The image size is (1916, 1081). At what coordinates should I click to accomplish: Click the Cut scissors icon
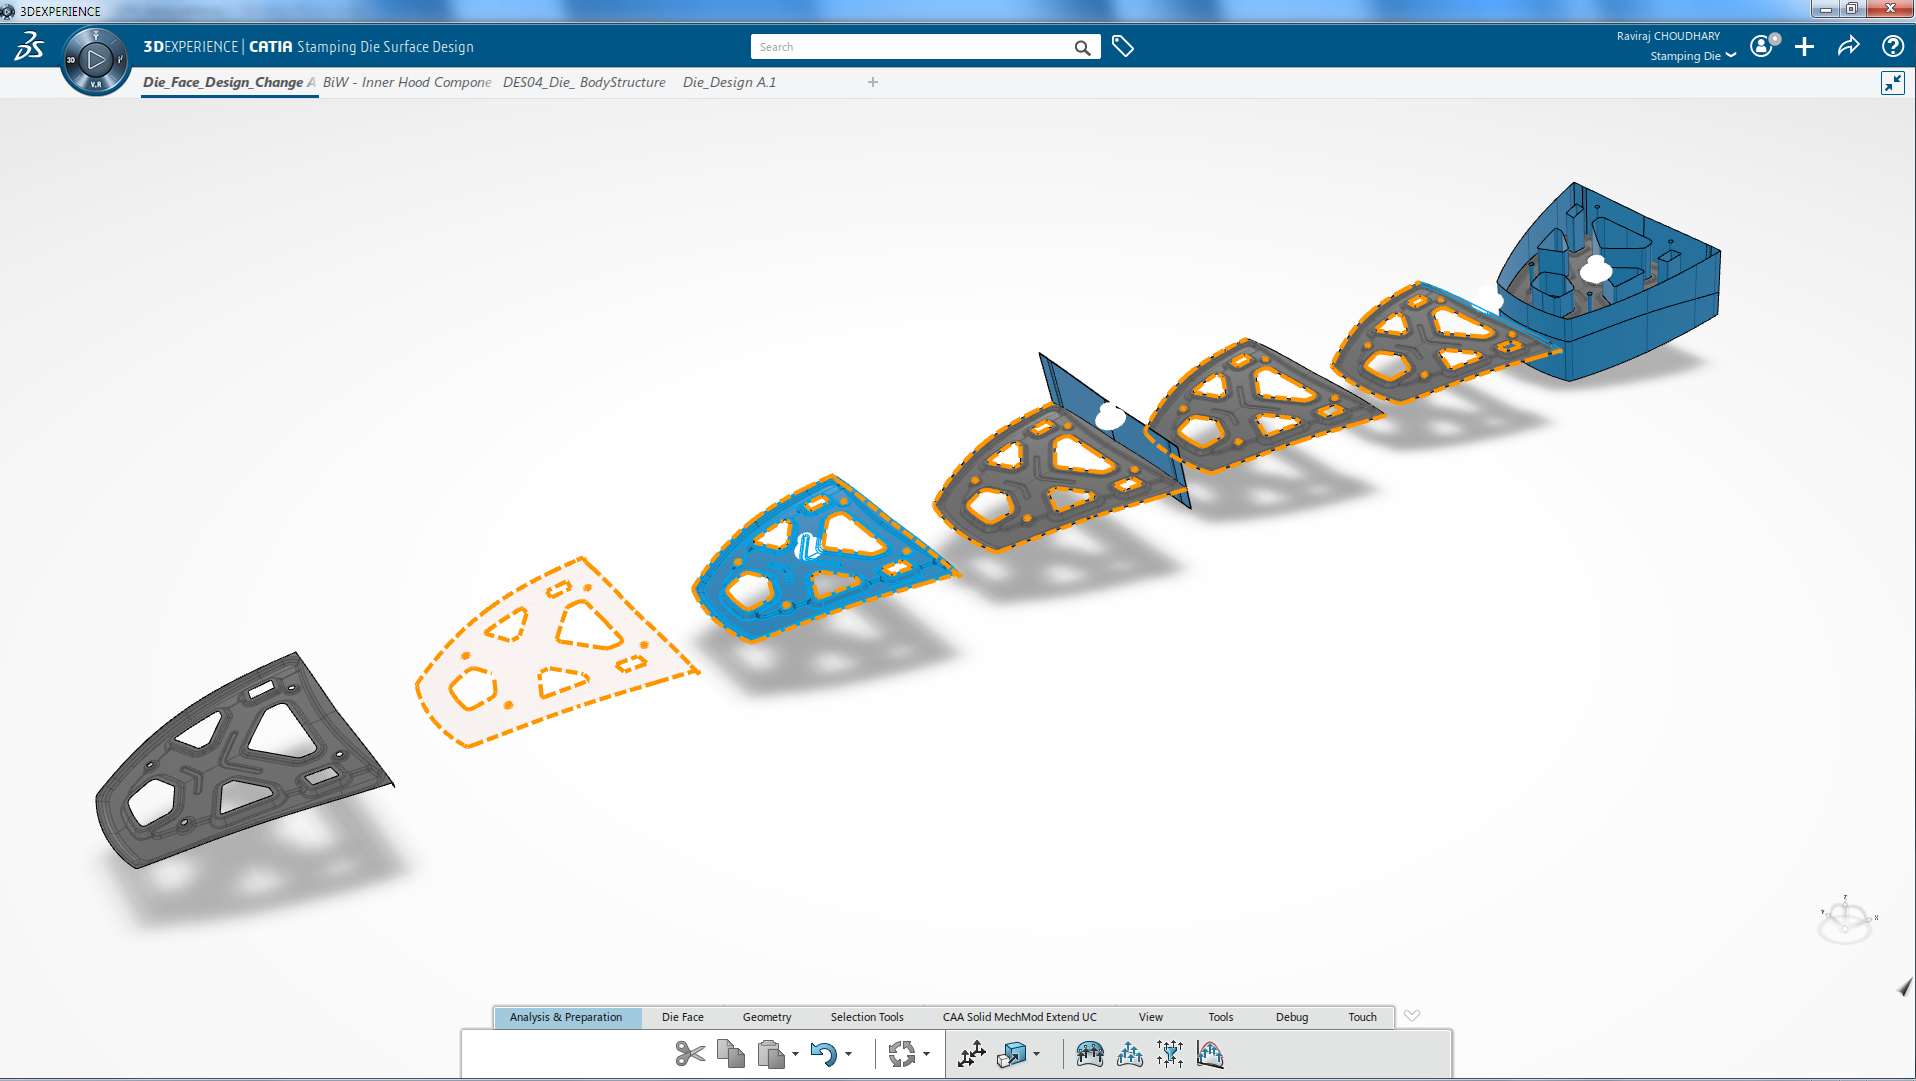point(689,1054)
